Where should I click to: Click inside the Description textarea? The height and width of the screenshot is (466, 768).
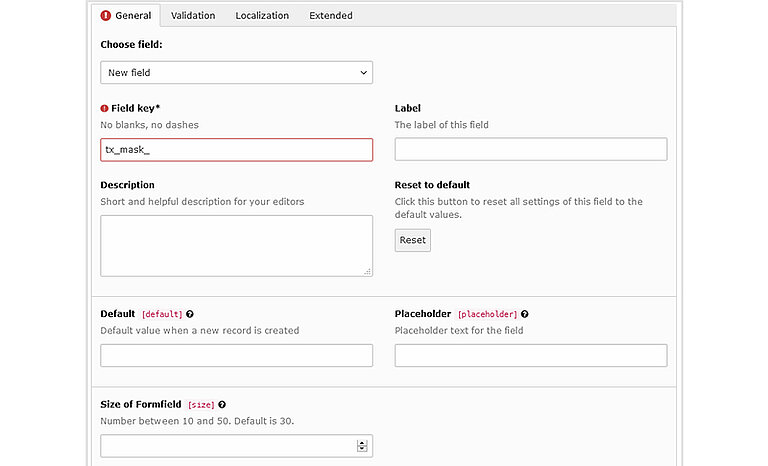pos(236,245)
